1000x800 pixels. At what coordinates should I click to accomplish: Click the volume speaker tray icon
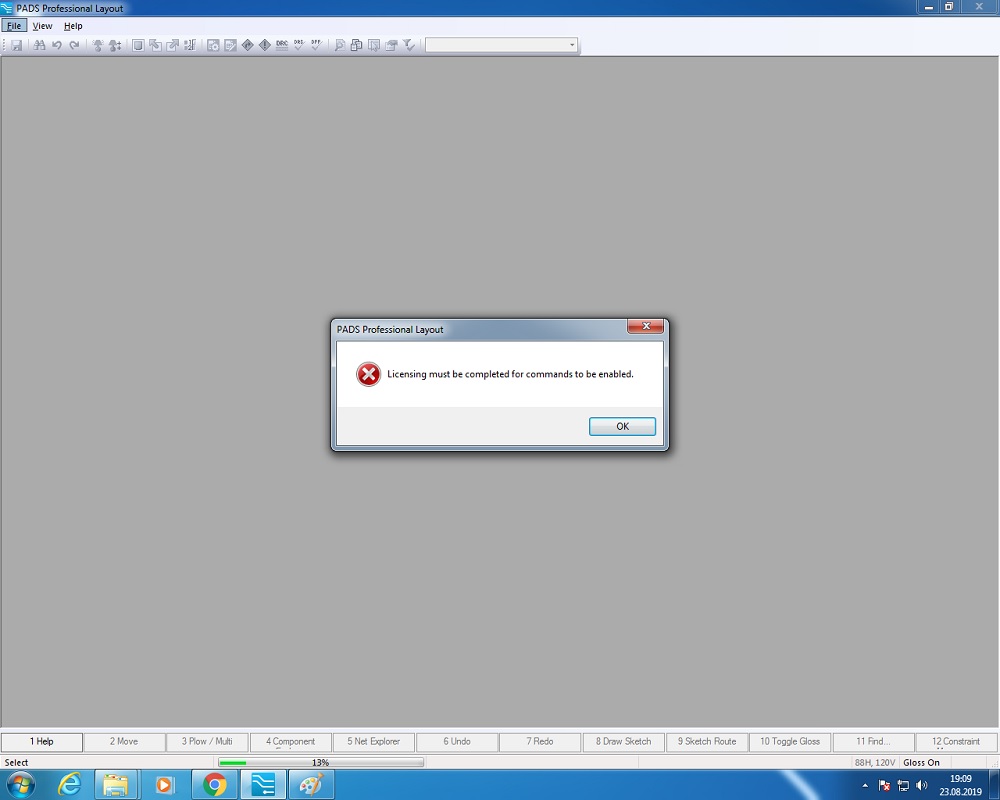click(x=921, y=785)
